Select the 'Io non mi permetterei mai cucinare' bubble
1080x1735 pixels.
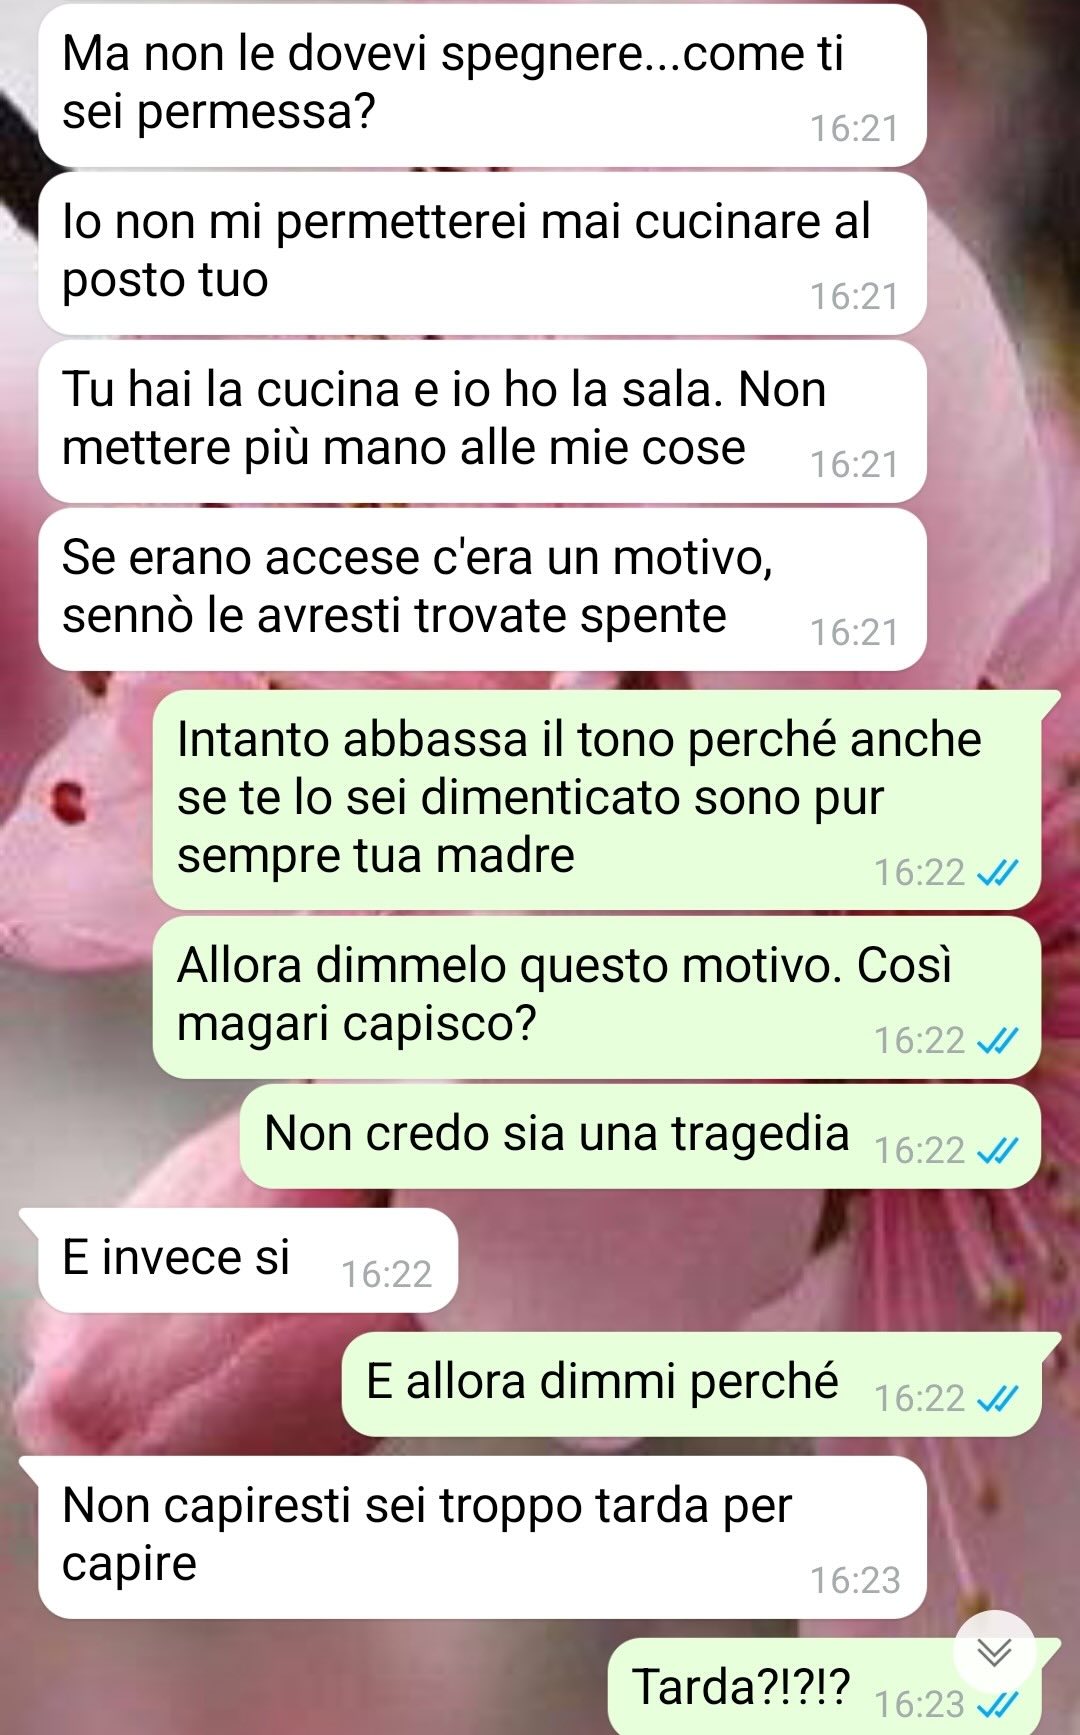pyautogui.click(x=482, y=254)
